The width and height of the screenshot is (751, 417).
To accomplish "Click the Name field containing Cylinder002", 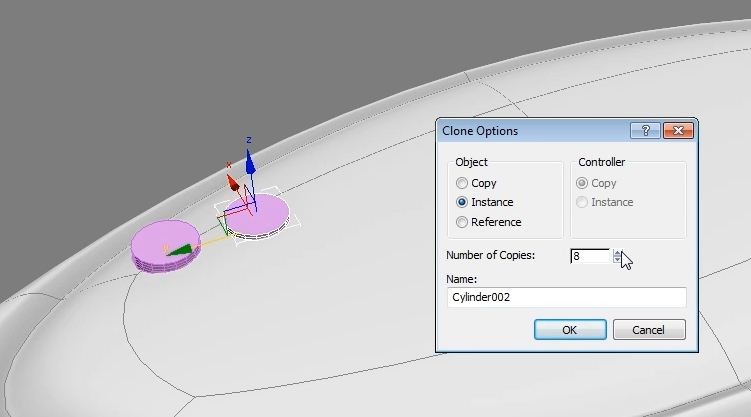I will 566,297.
